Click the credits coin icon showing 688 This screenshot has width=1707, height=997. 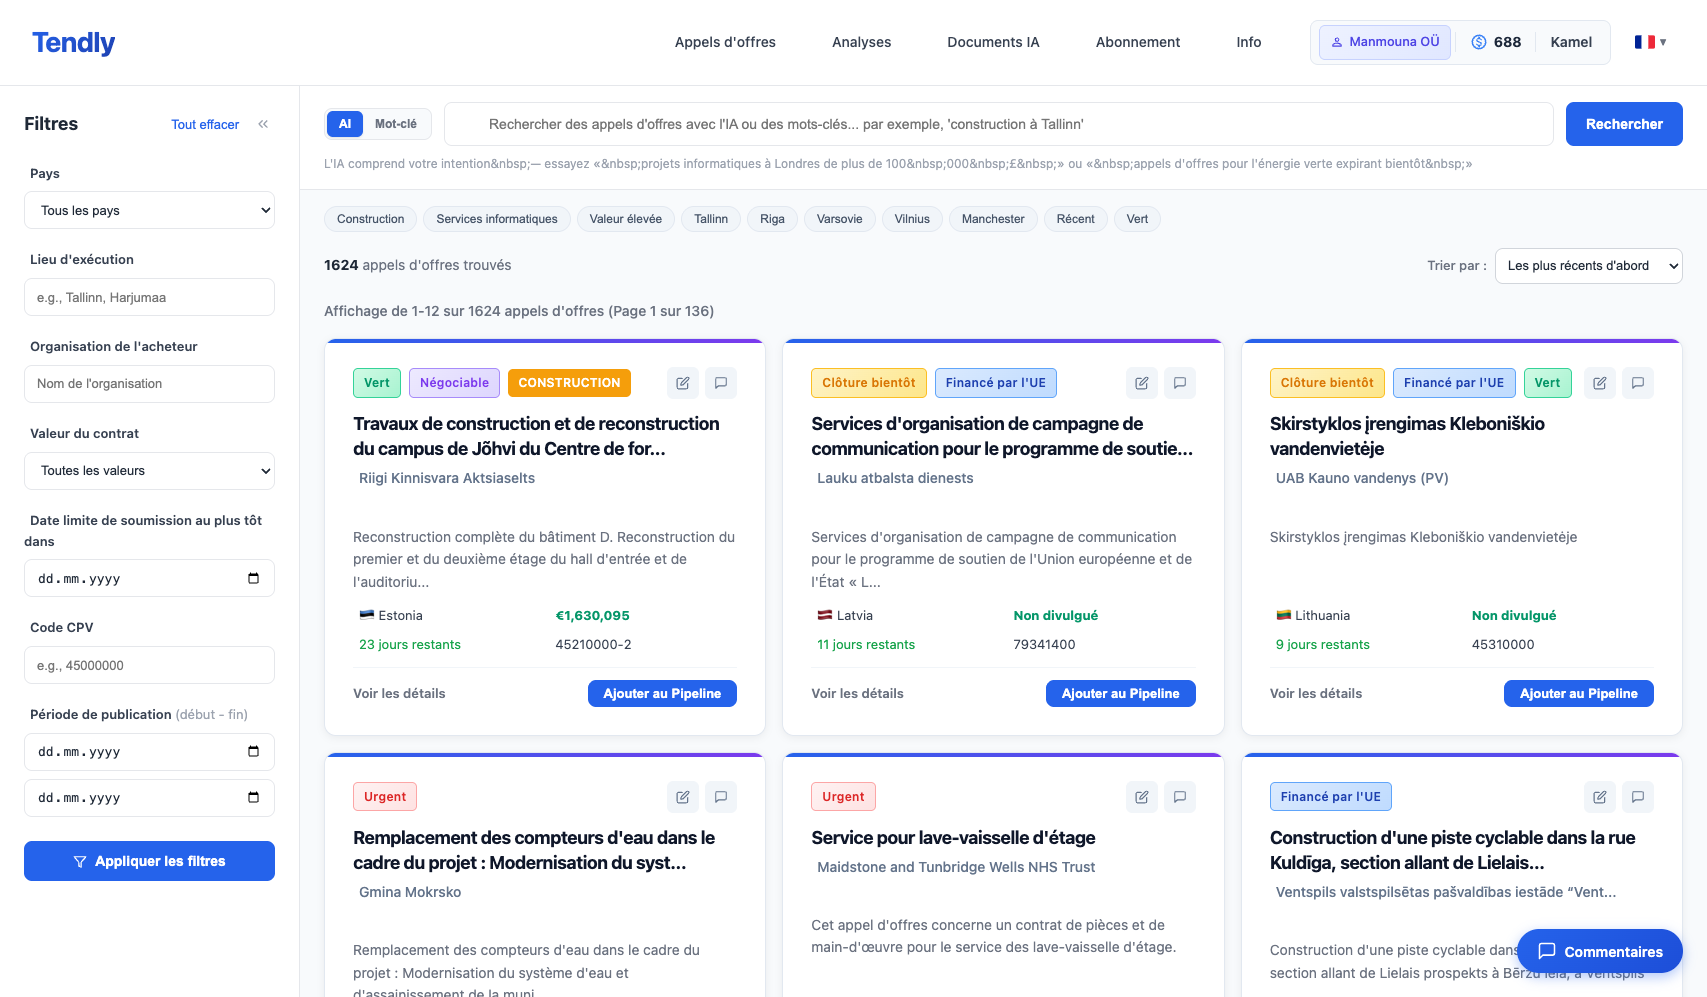(1479, 42)
